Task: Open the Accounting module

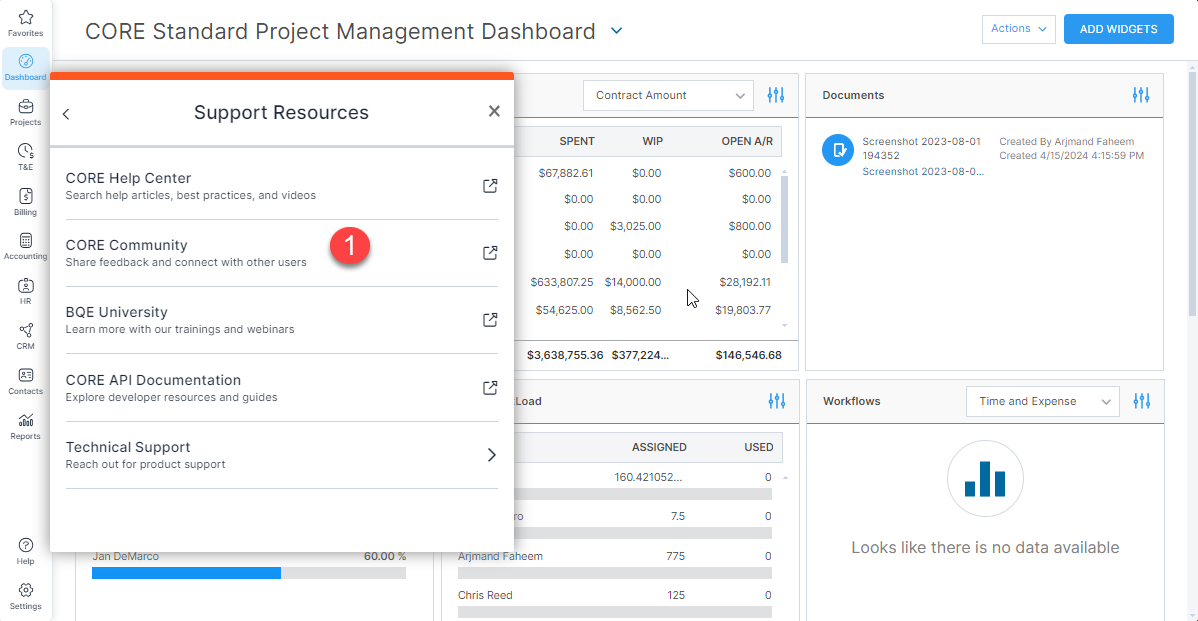Action: [25, 247]
